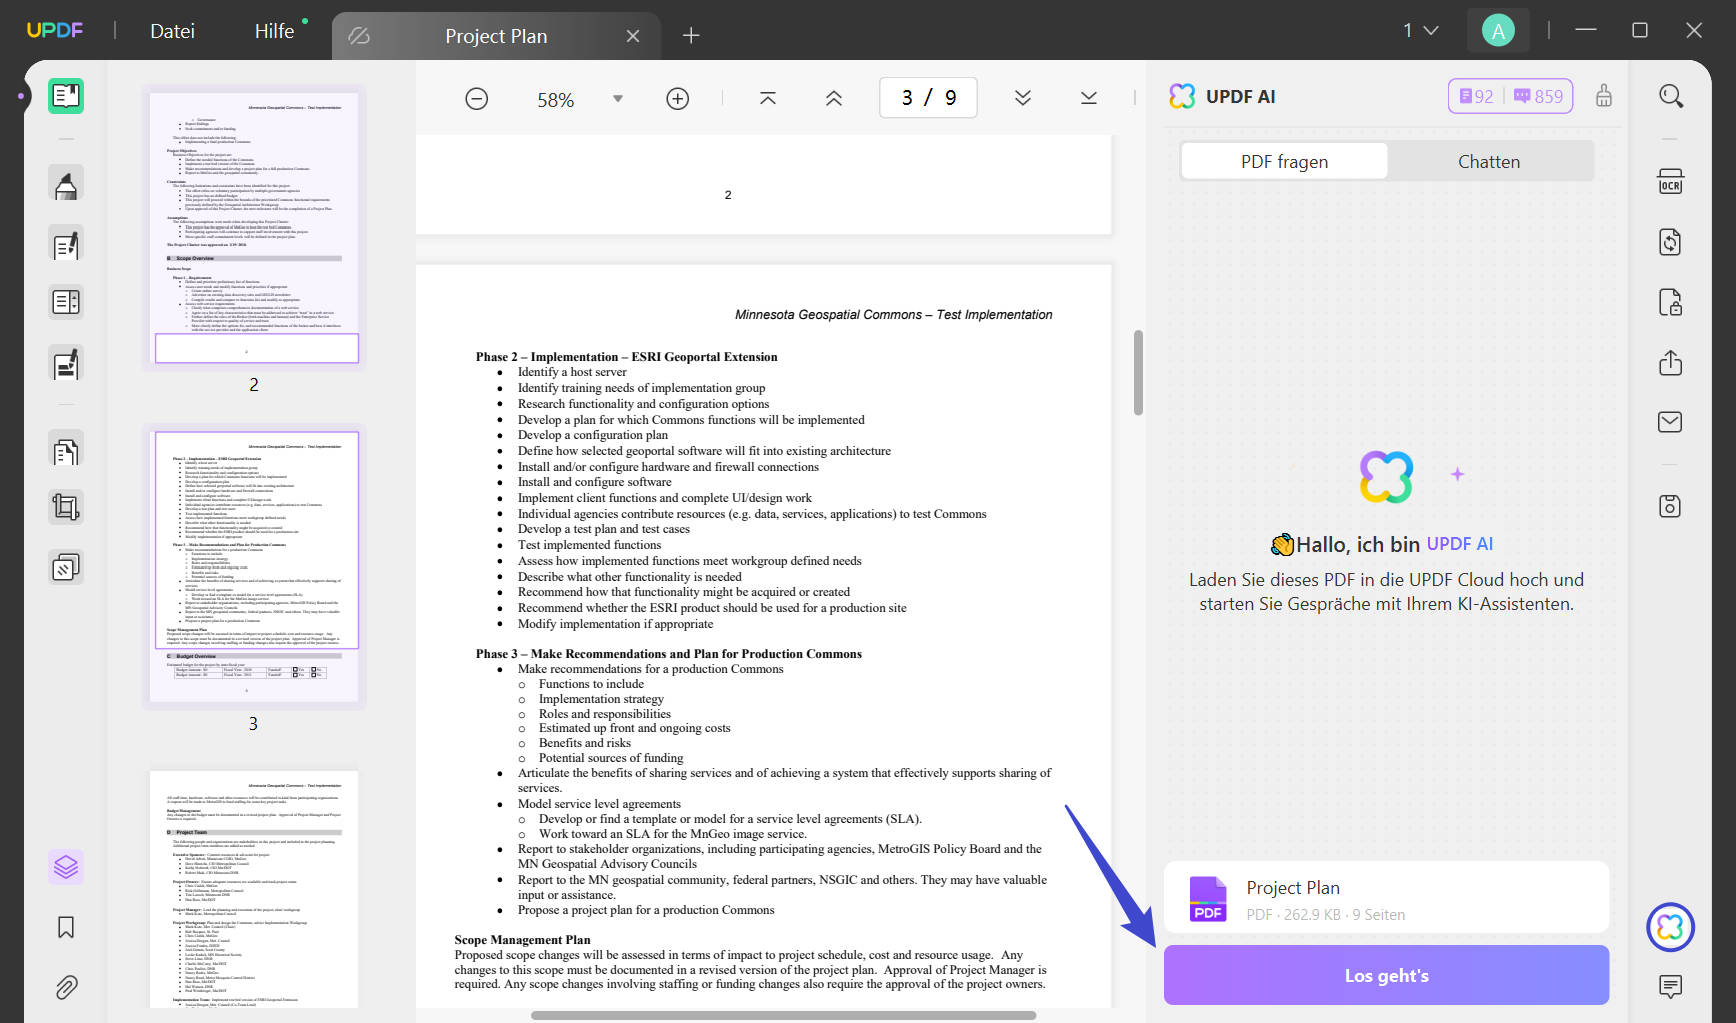Select the Project Plan document tab
Viewport: 1736px width, 1023px height.
click(496, 36)
